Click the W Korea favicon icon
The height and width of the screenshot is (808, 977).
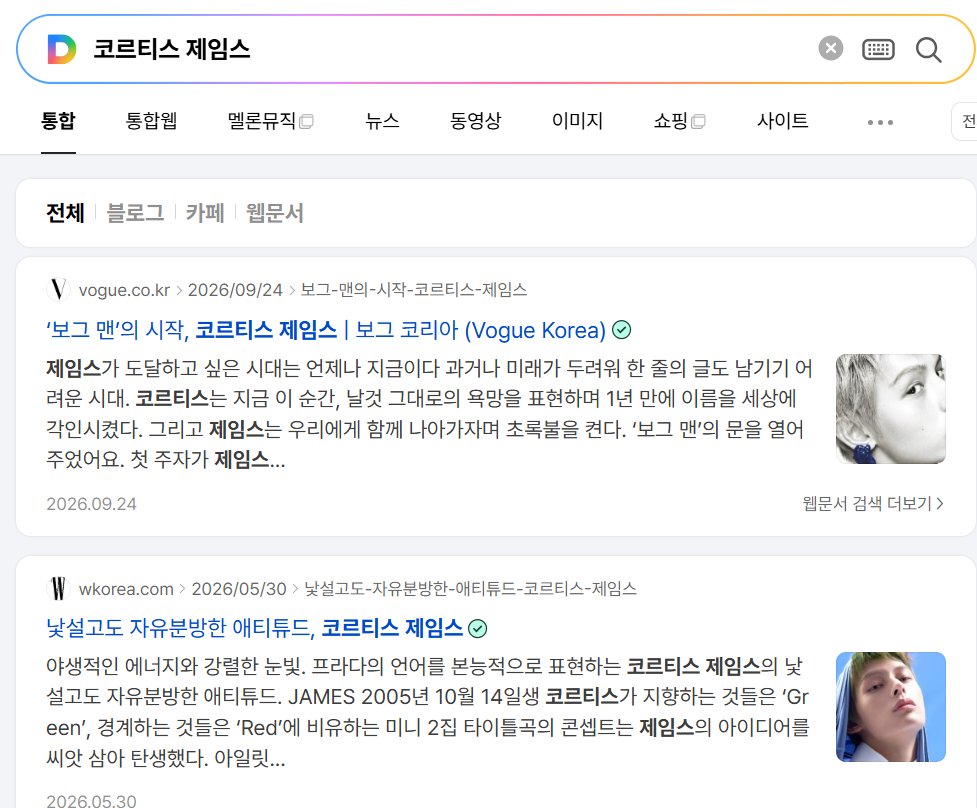(59, 588)
